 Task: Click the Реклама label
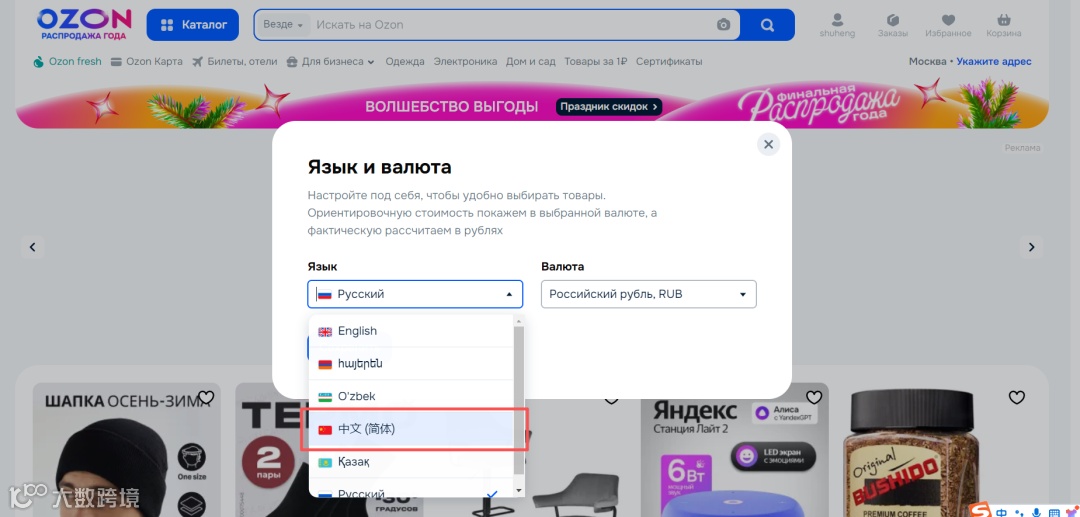(x=1023, y=148)
